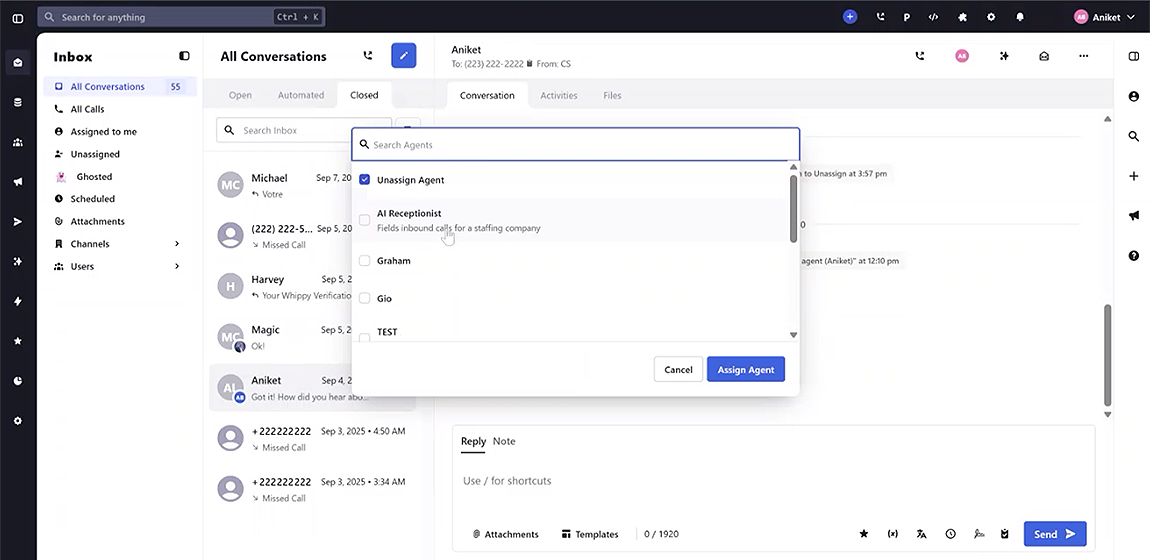Open the Aniket account dropdown
This screenshot has width=1150, height=560.
(1104, 17)
